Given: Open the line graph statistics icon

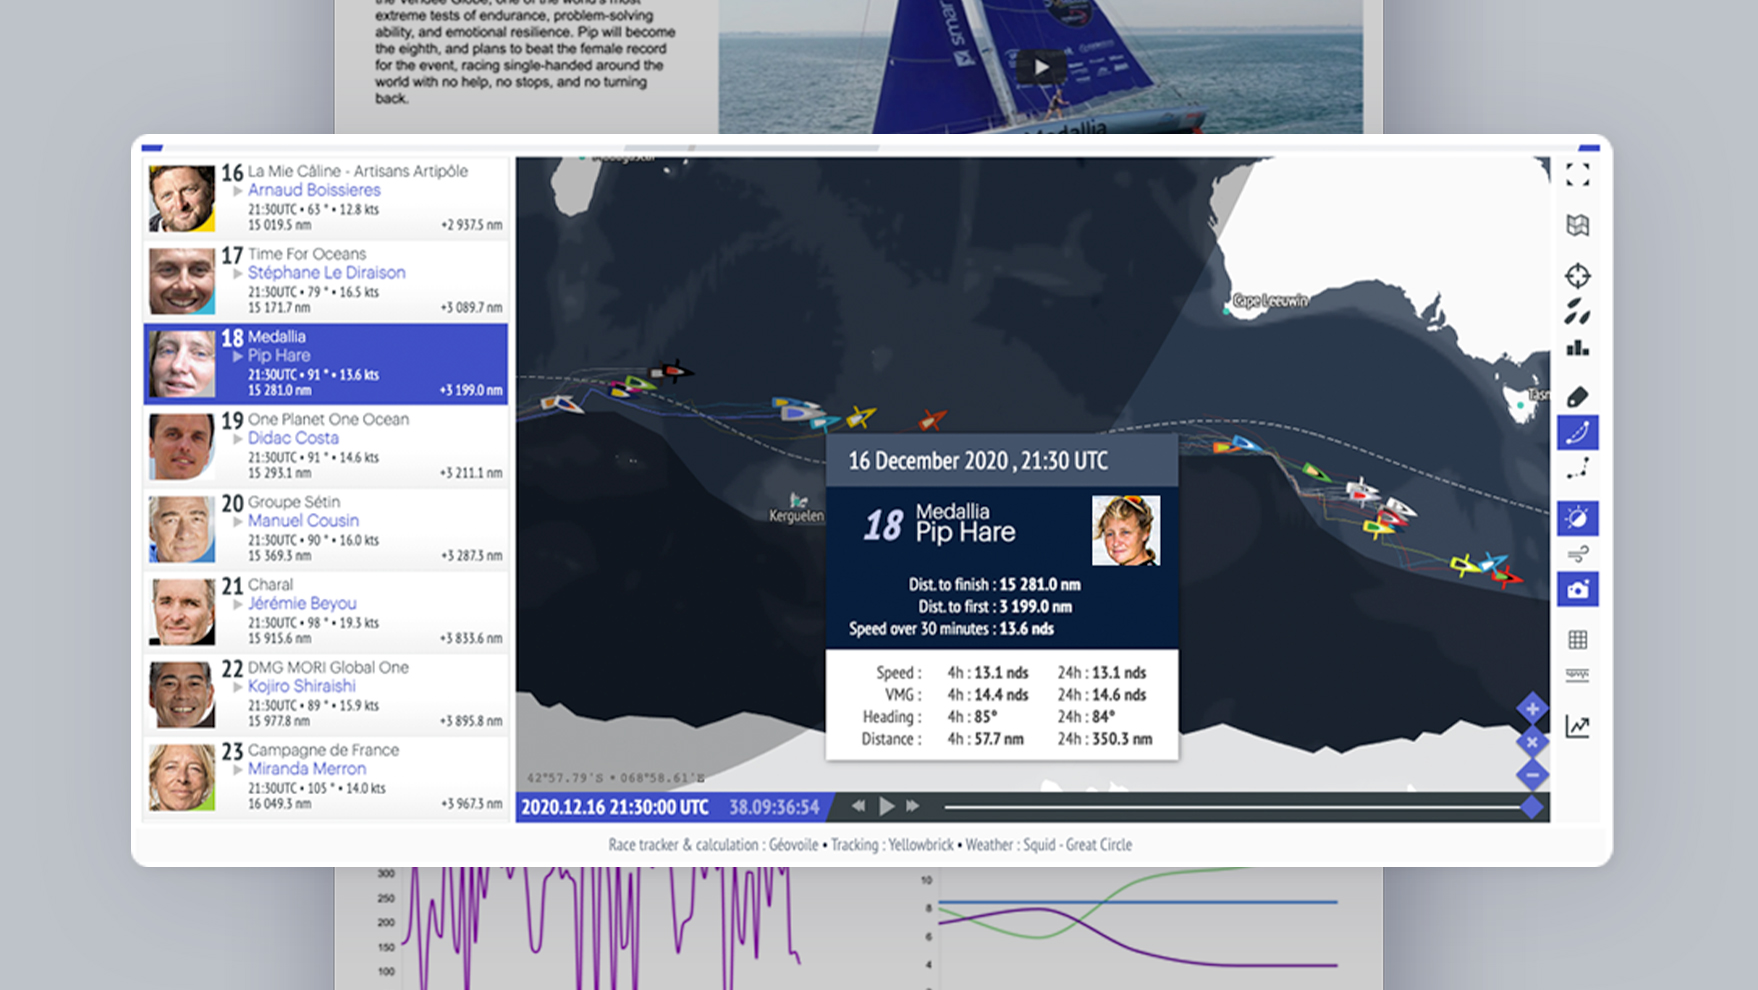Looking at the screenshot, I should tap(1577, 726).
